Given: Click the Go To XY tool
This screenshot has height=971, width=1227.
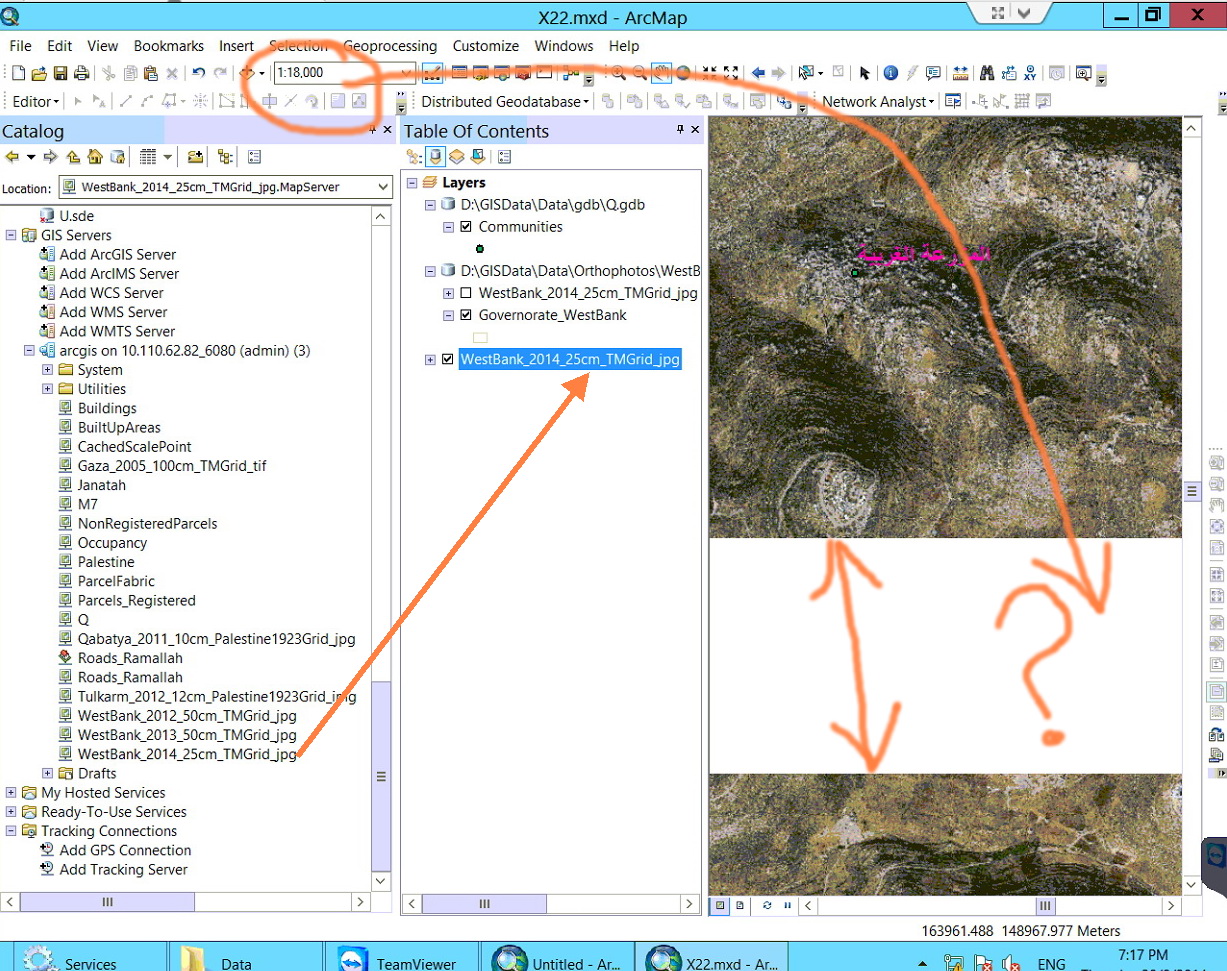Looking at the screenshot, I should [1029, 73].
